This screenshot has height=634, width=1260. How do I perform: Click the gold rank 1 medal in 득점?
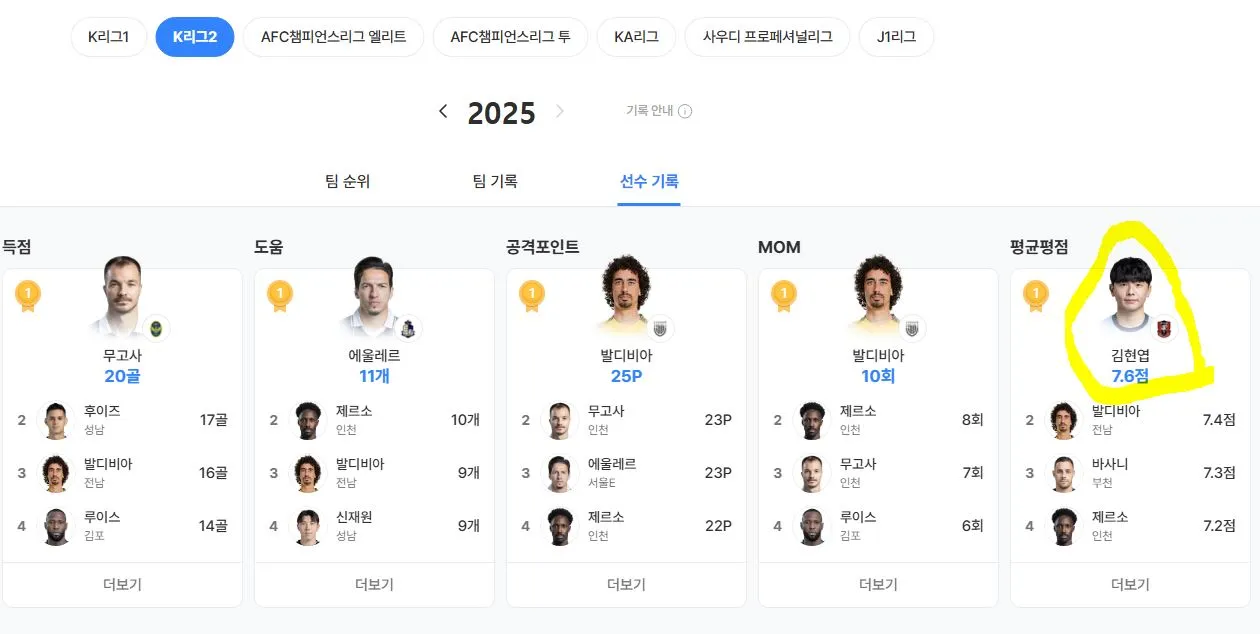[28, 294]
